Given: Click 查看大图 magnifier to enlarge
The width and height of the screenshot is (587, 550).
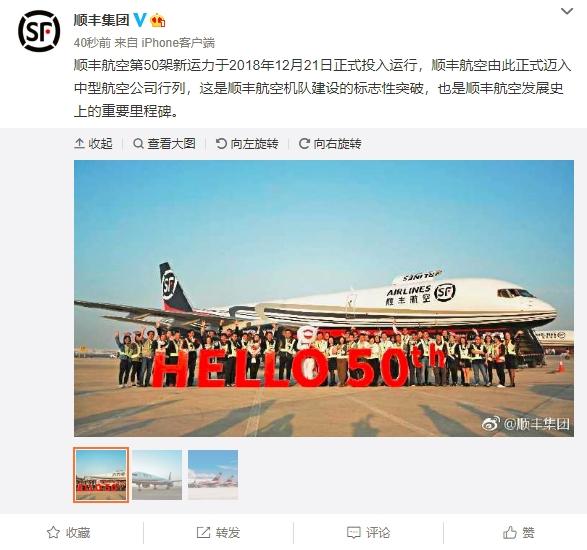Looking at the screenshot, I should [164, 144].
